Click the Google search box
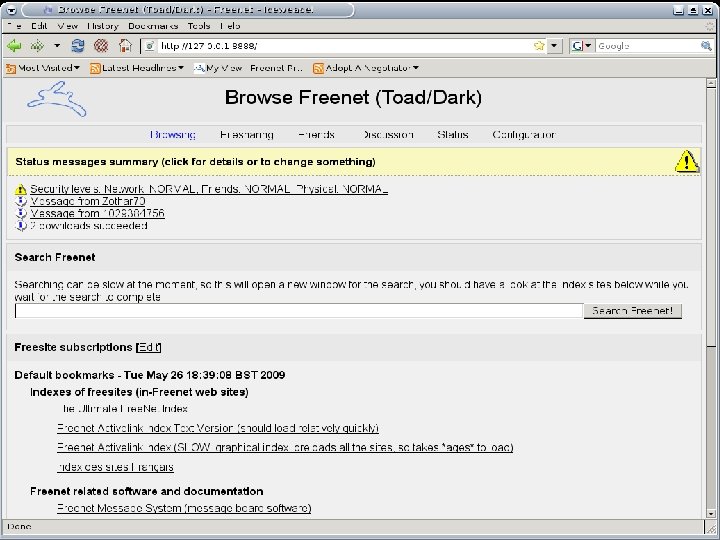 point(647,45)
